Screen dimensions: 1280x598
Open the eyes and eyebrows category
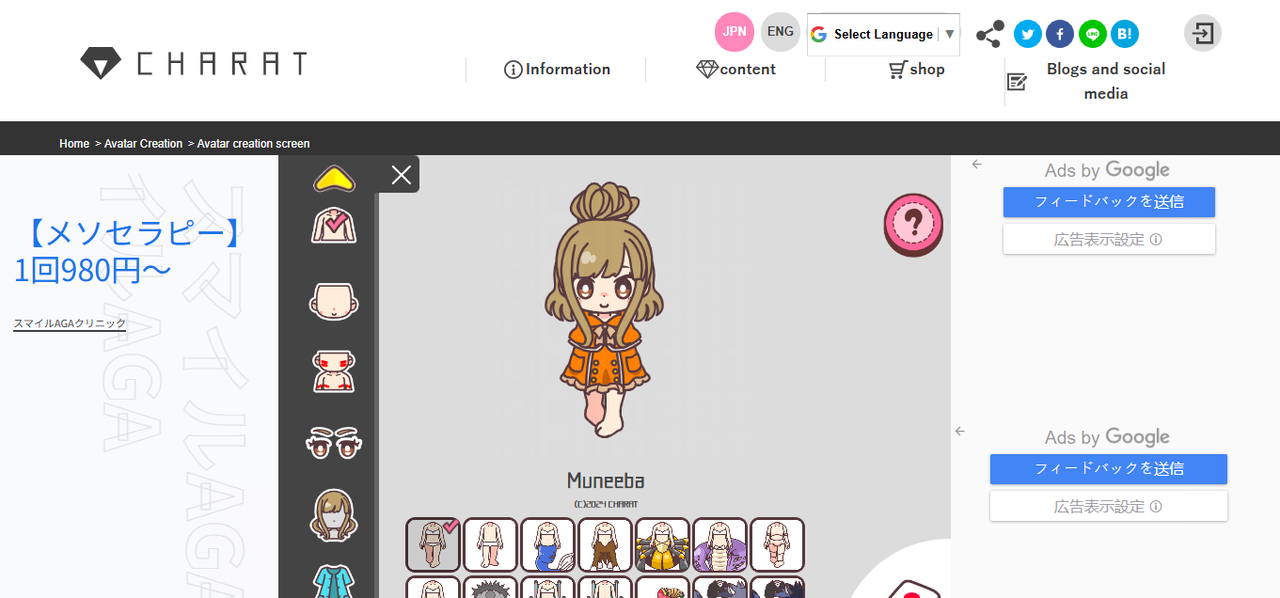[334, 442]
